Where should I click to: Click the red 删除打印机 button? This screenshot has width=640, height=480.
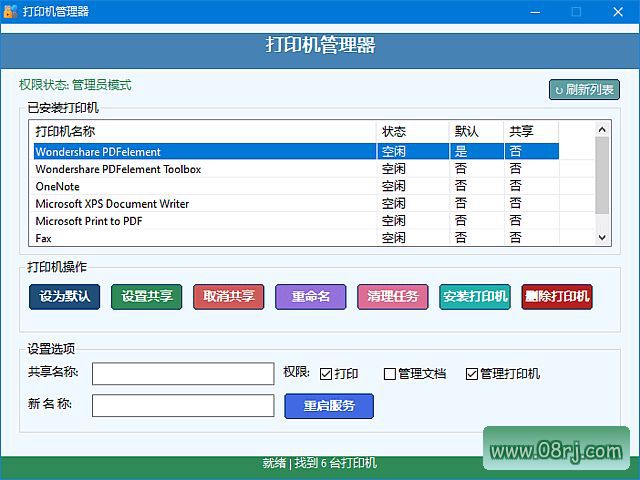point(557,296)
